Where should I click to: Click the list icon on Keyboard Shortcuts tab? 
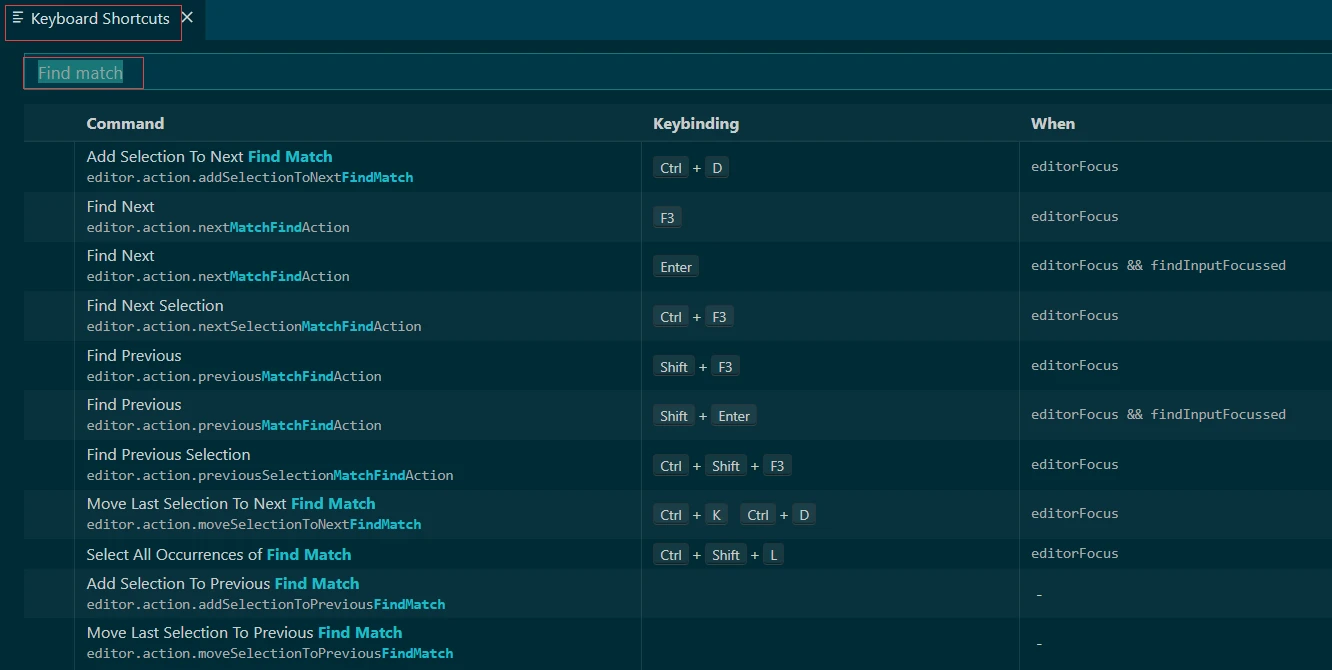pos(18,18)
